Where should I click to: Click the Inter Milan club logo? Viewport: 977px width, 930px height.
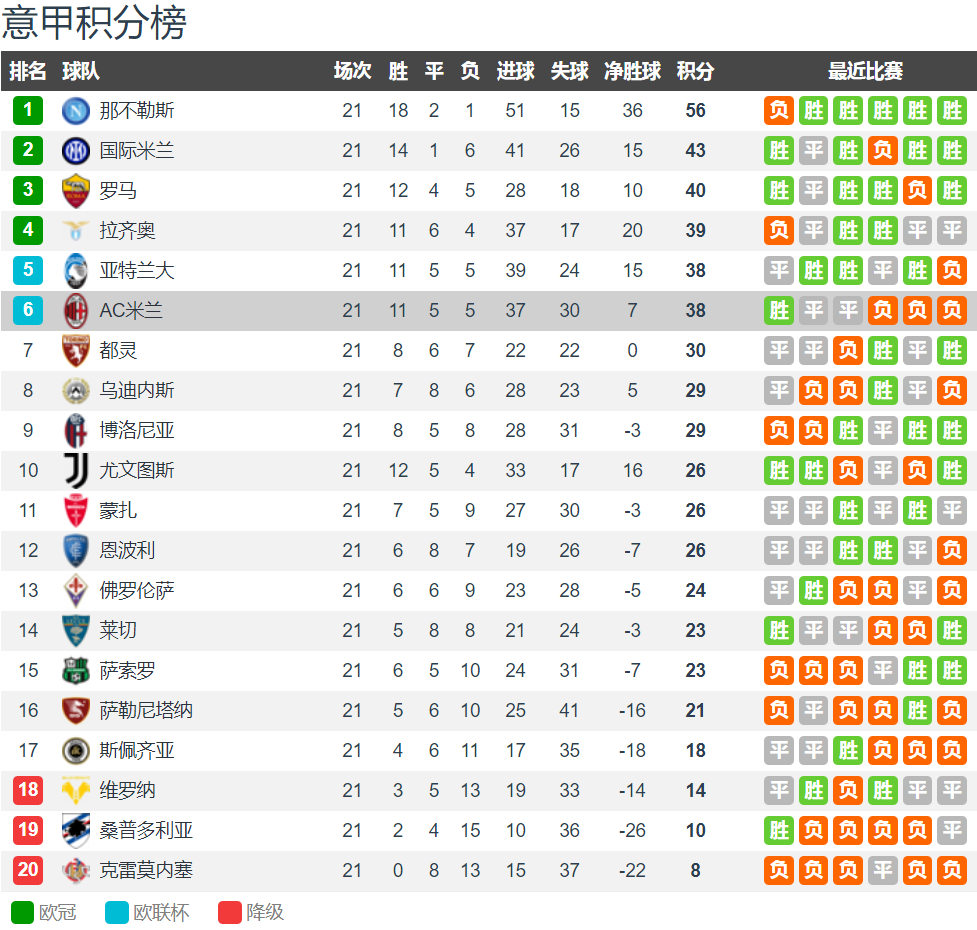(x=75, y=151)
